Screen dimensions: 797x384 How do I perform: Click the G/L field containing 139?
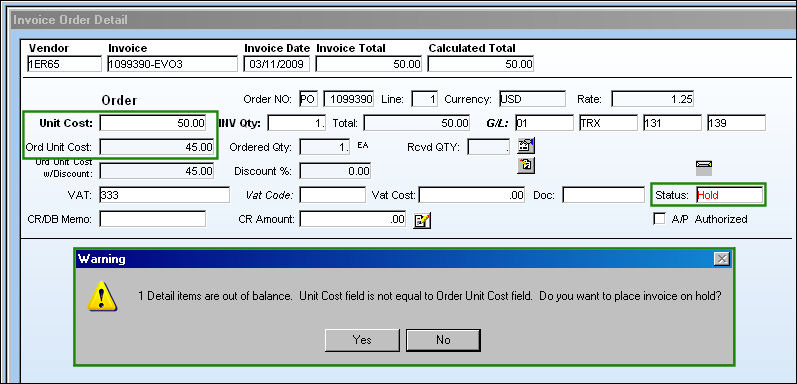pos(736,123)
